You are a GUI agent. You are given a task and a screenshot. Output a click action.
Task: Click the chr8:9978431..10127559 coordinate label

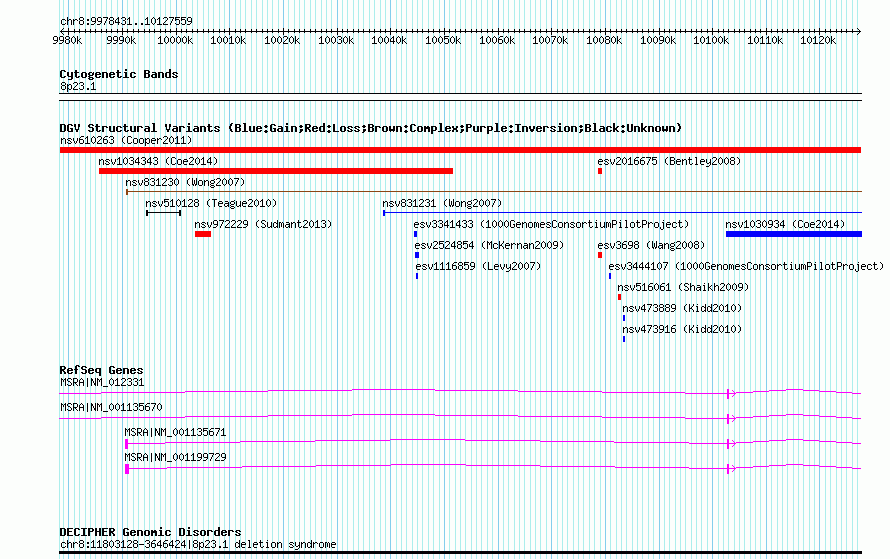[x=126, y=21]
